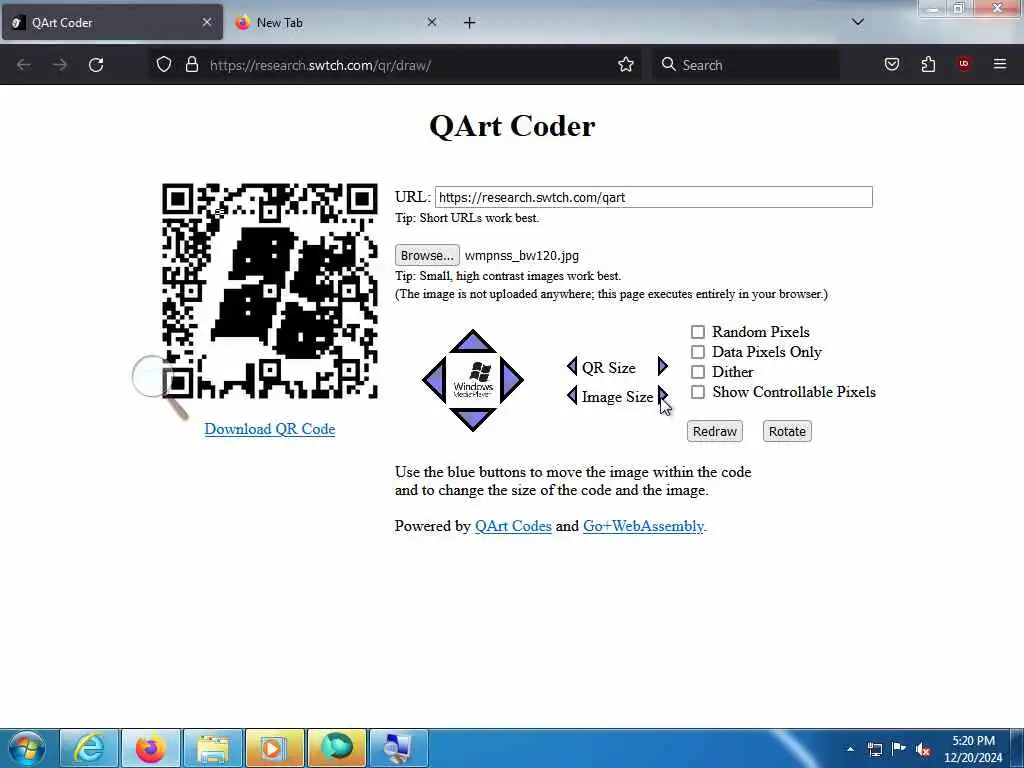Bookmark this page with the star

pos(626,64)
